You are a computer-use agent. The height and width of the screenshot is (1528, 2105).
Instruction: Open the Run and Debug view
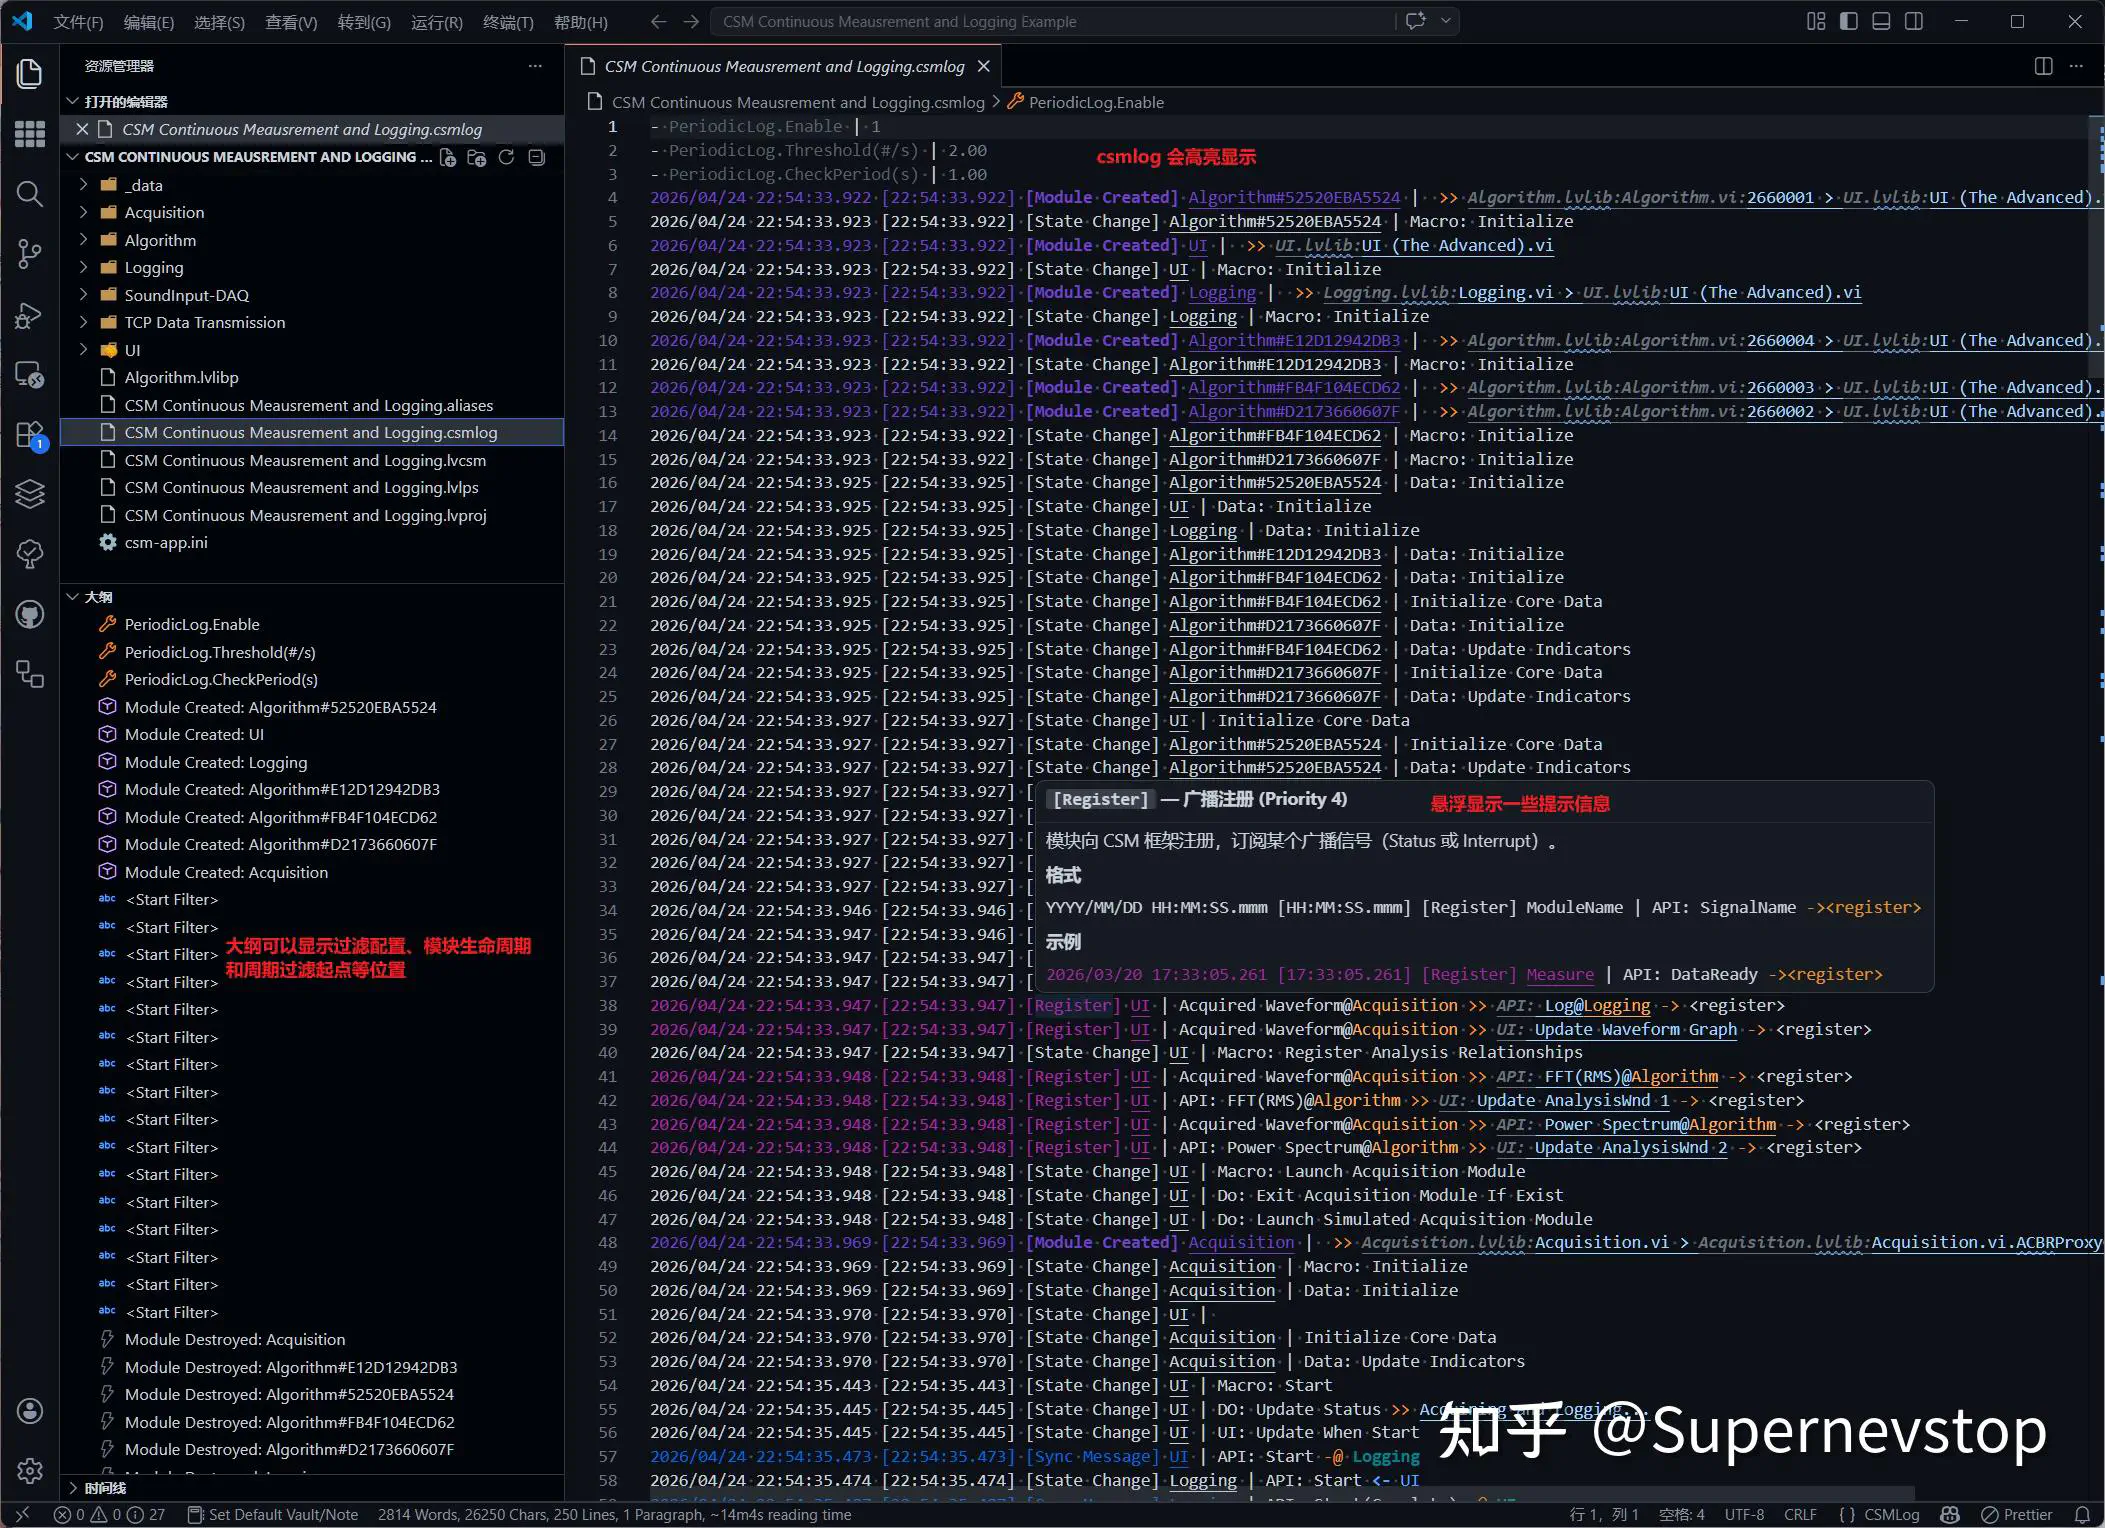(30, 315)
